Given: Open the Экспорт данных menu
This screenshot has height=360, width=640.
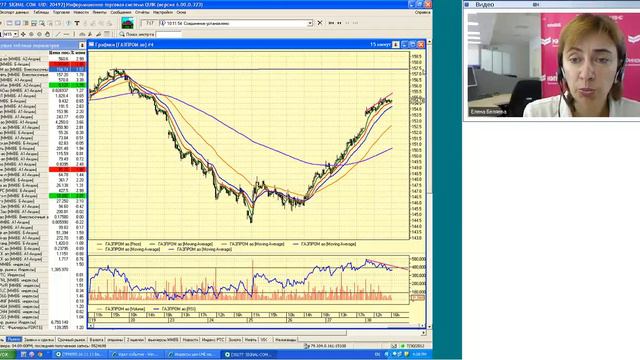Looking at the screenshot, I should coord(14,12).
